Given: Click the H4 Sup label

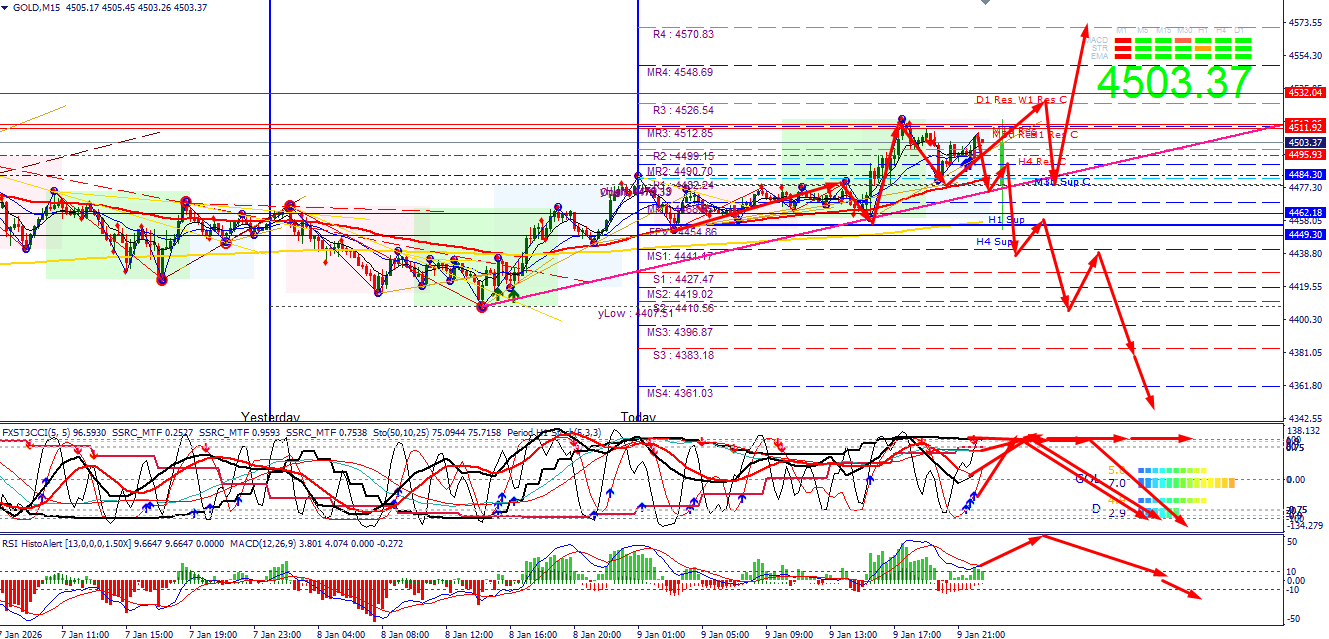Looking at the screenshot, I should [995, 242].
